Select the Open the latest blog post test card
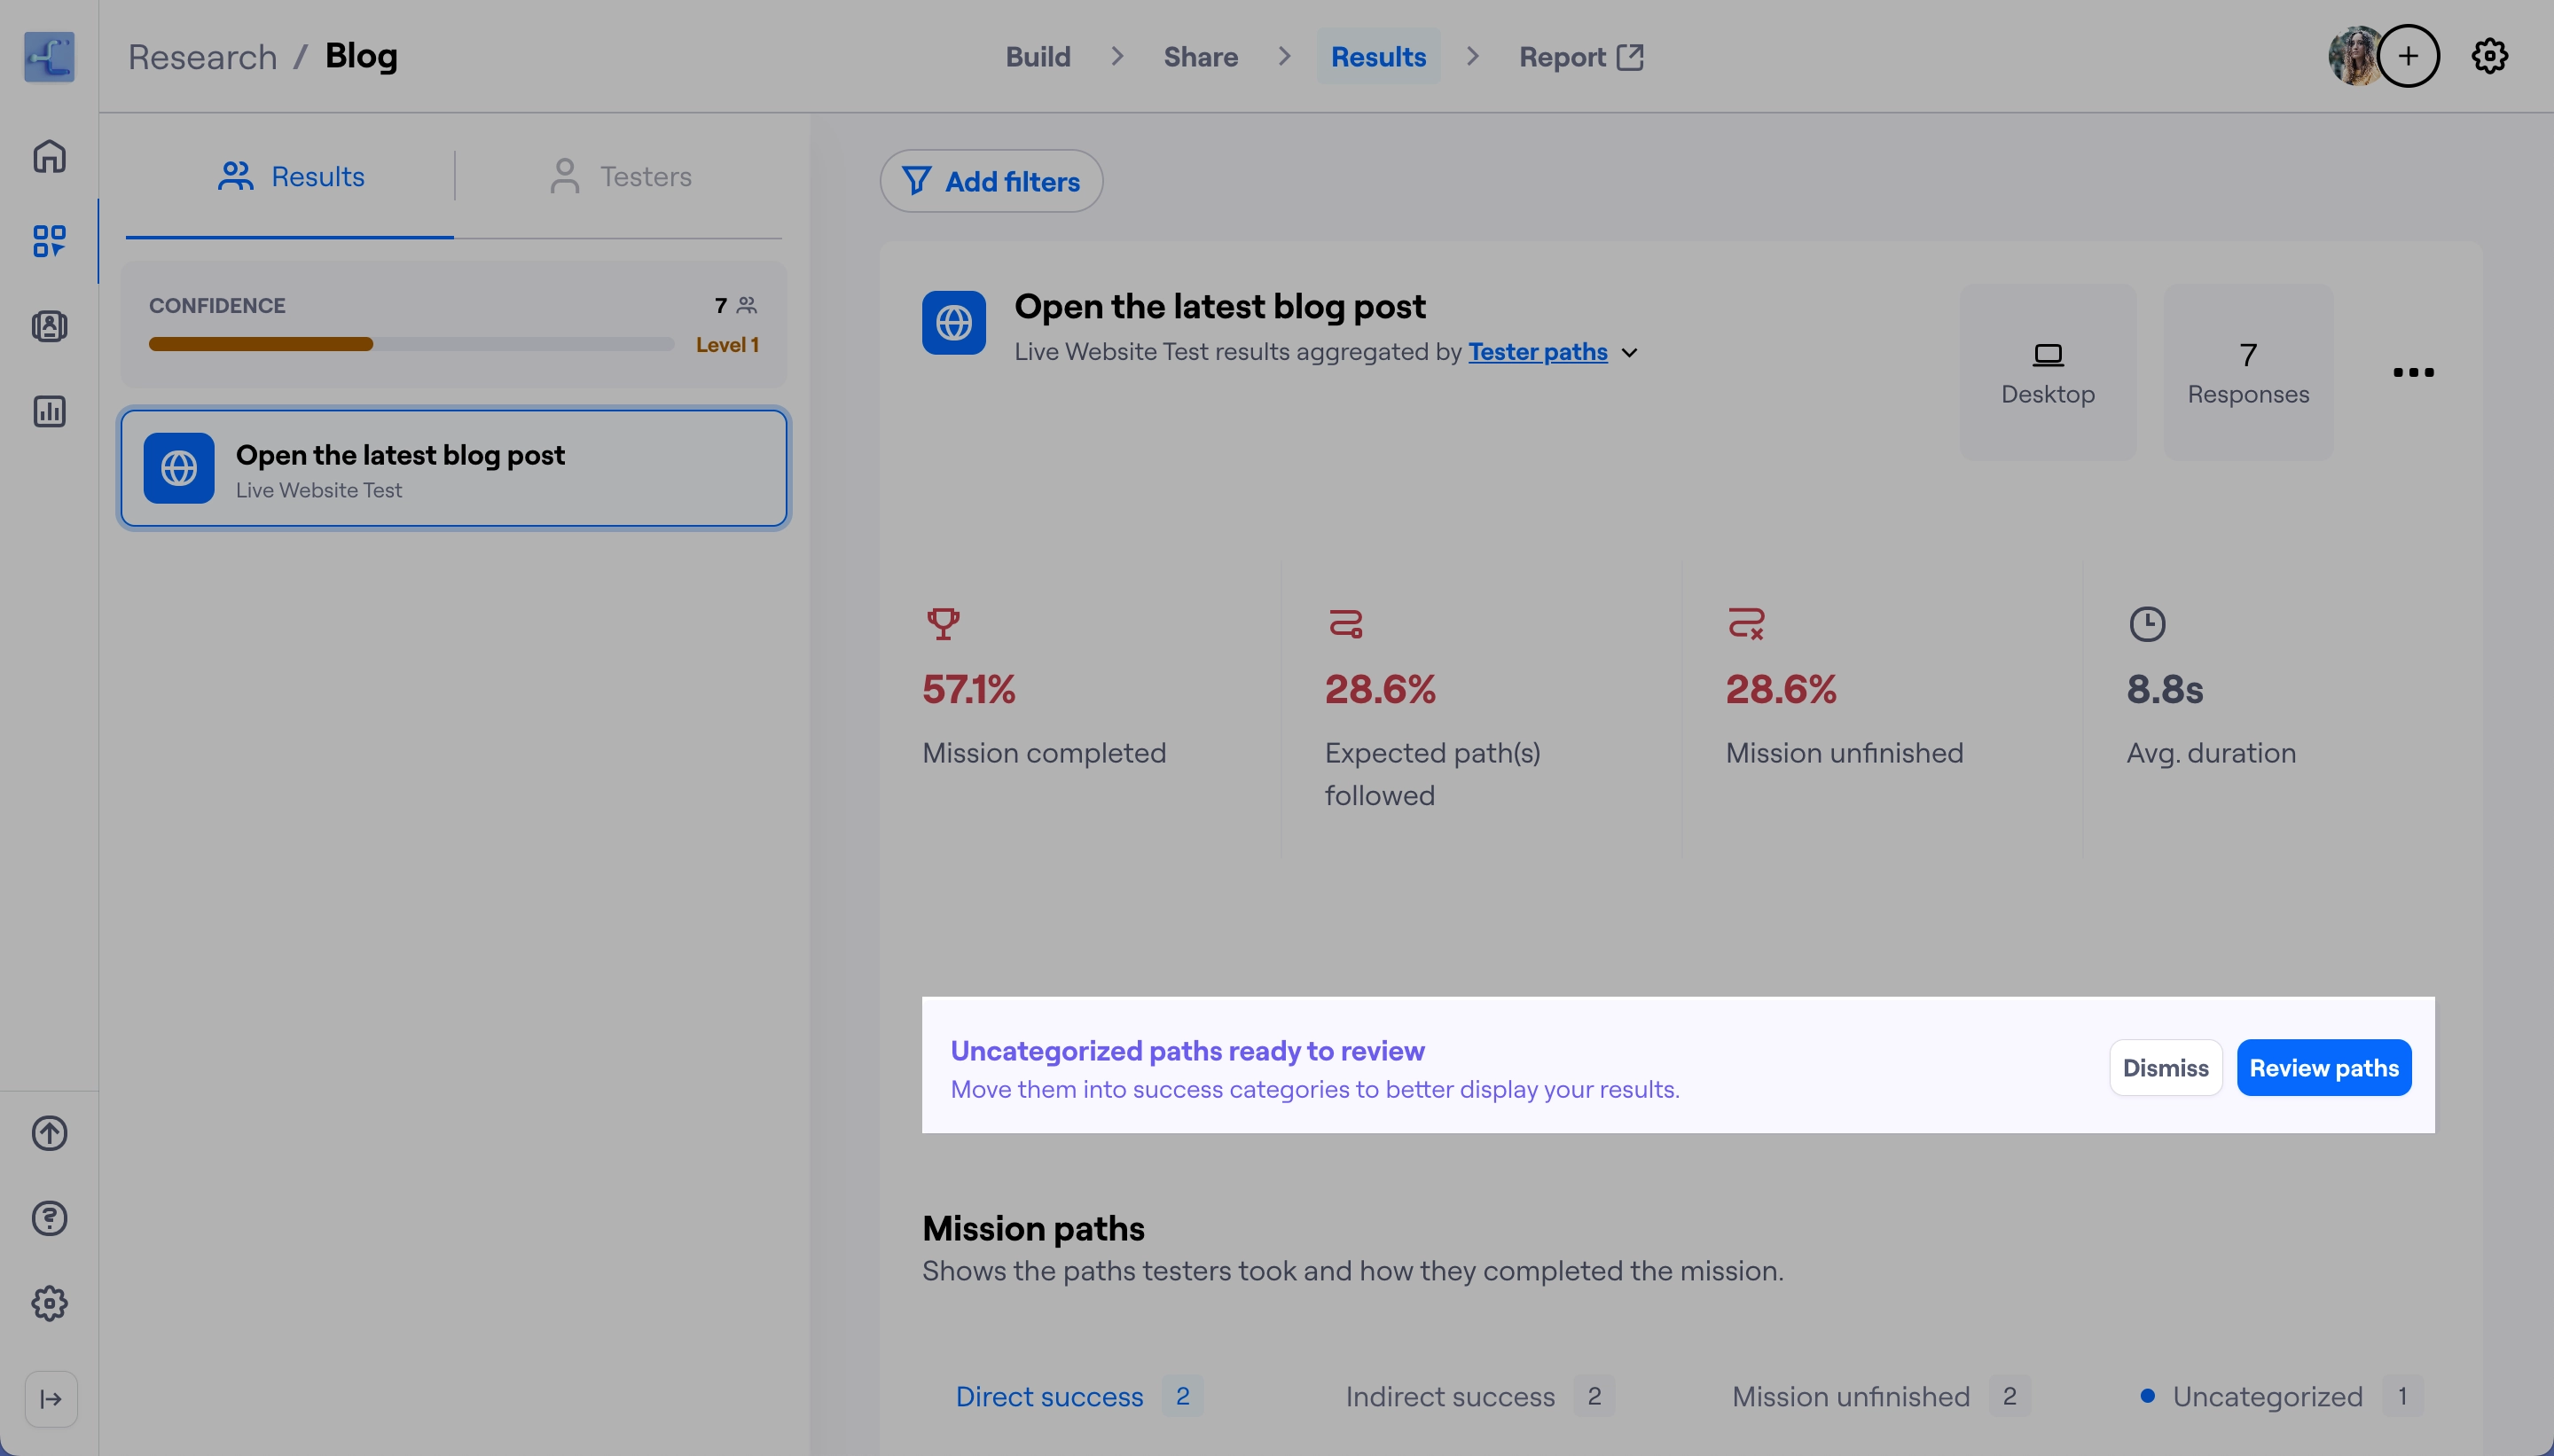Viewport: 2554px width, 1456px height. tap(453, 468)
